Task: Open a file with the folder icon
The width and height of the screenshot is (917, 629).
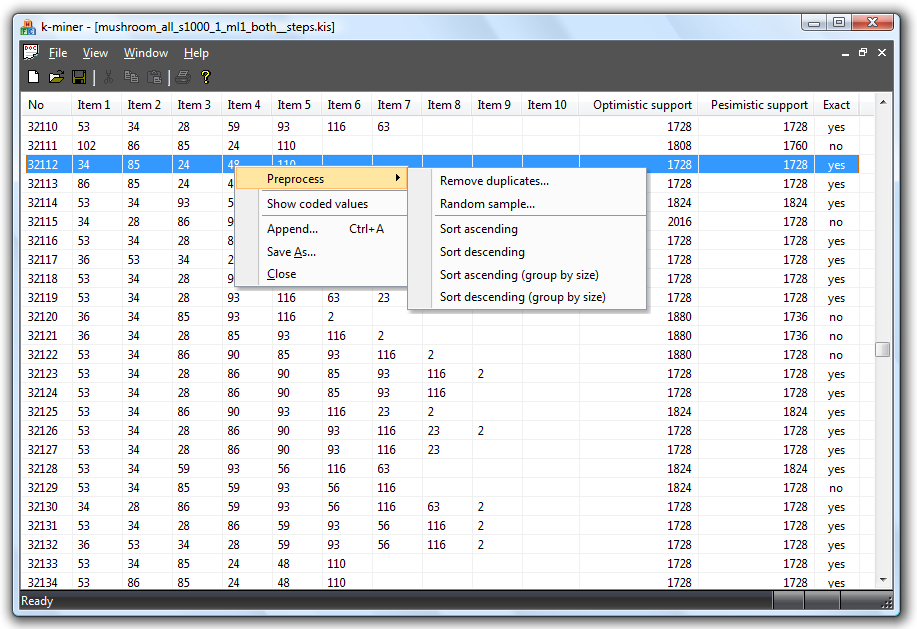Action: tap(56, 77)
